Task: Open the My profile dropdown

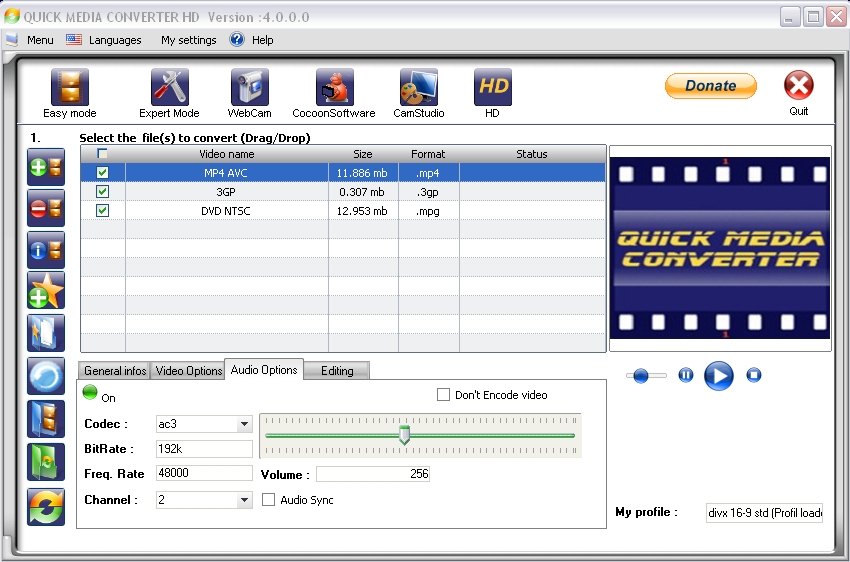Action: 764,513
